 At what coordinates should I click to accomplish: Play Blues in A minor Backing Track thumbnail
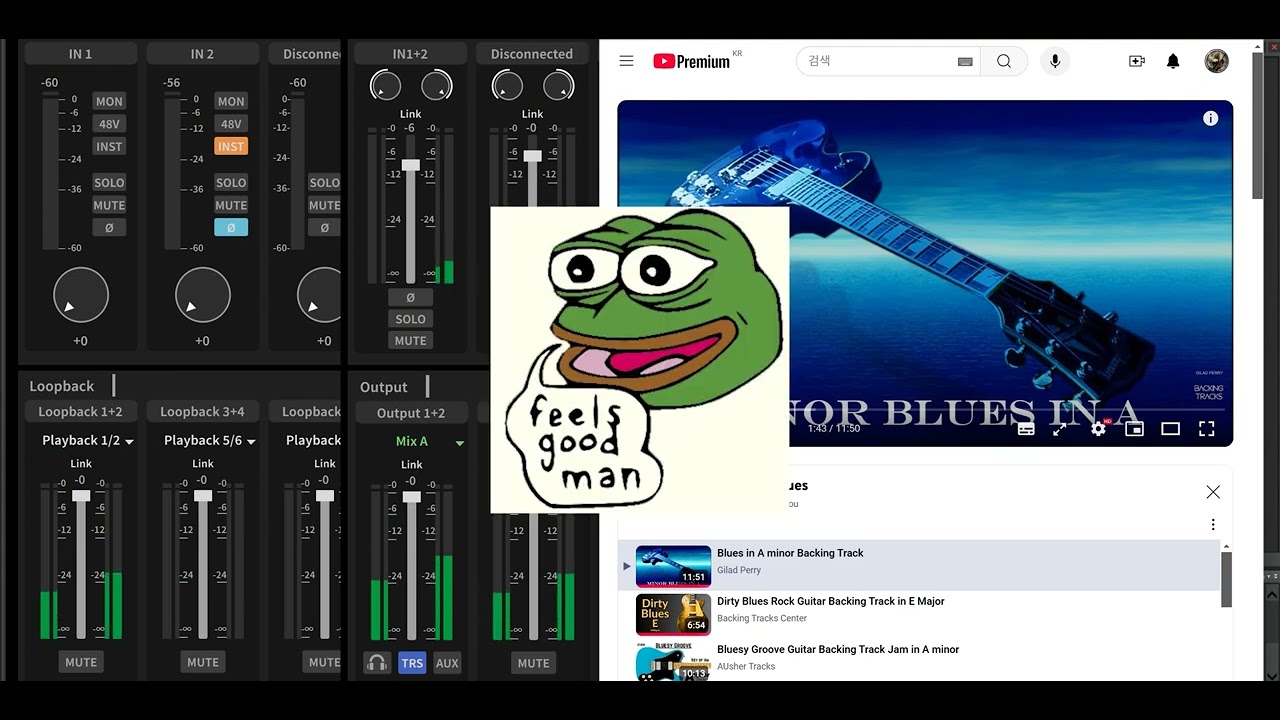tap(673, 566)
